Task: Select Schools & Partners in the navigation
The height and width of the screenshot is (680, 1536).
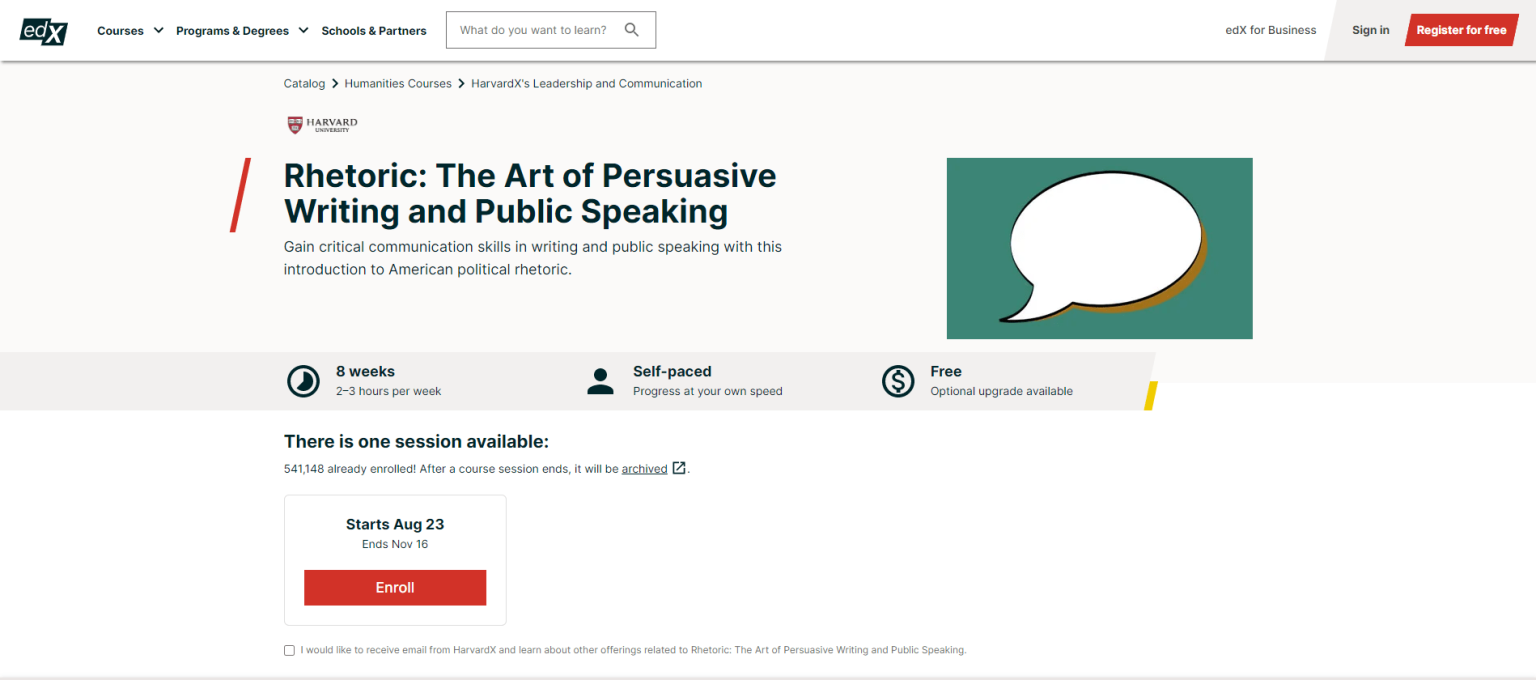Action: [374, 30]
